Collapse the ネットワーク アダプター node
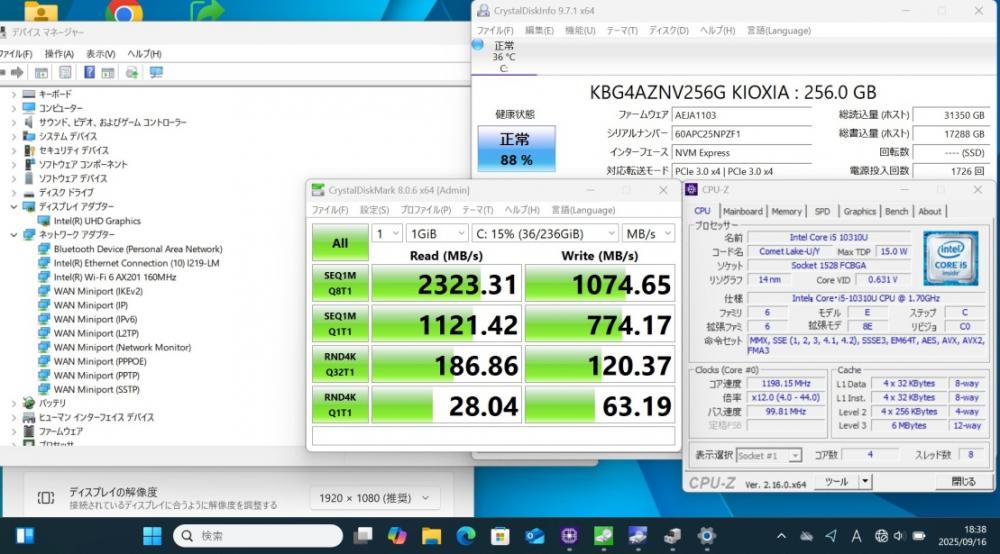This screenshot has height=554, width=1000. (13, 235)
